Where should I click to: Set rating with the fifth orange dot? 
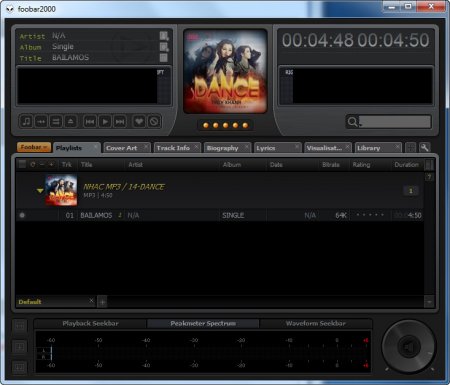point(245,125)
